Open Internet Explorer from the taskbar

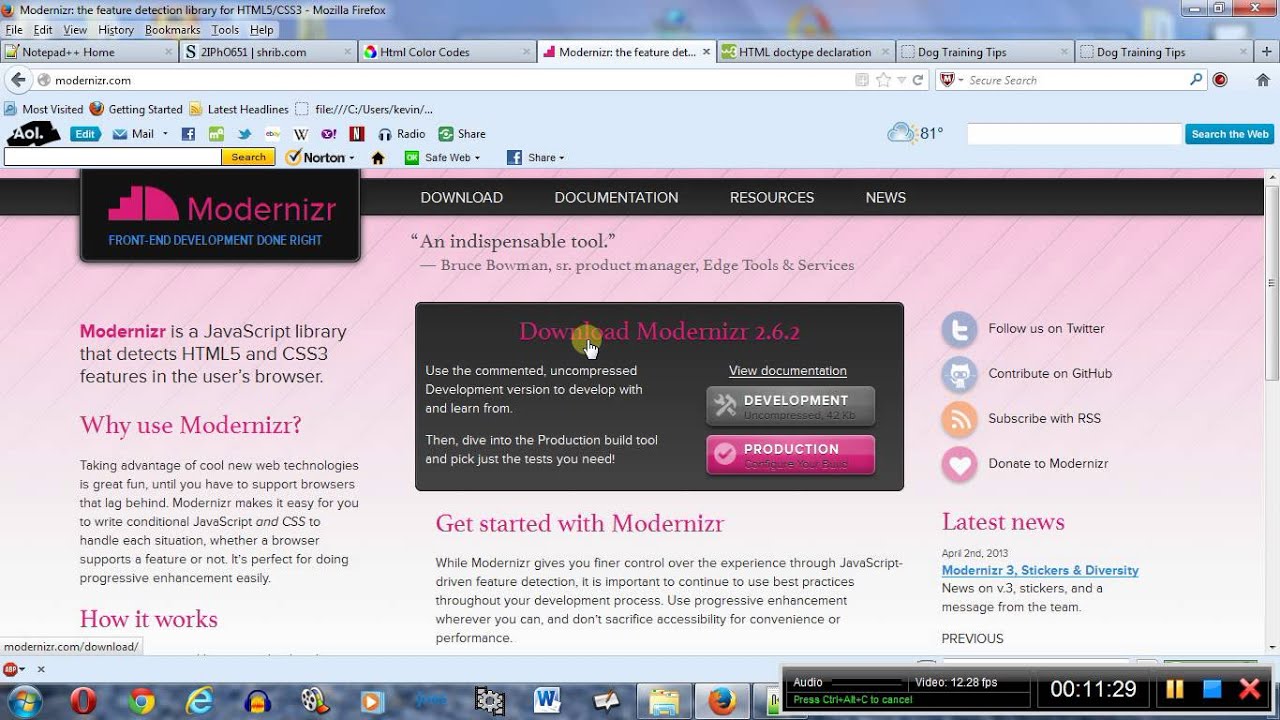[199, 701]
